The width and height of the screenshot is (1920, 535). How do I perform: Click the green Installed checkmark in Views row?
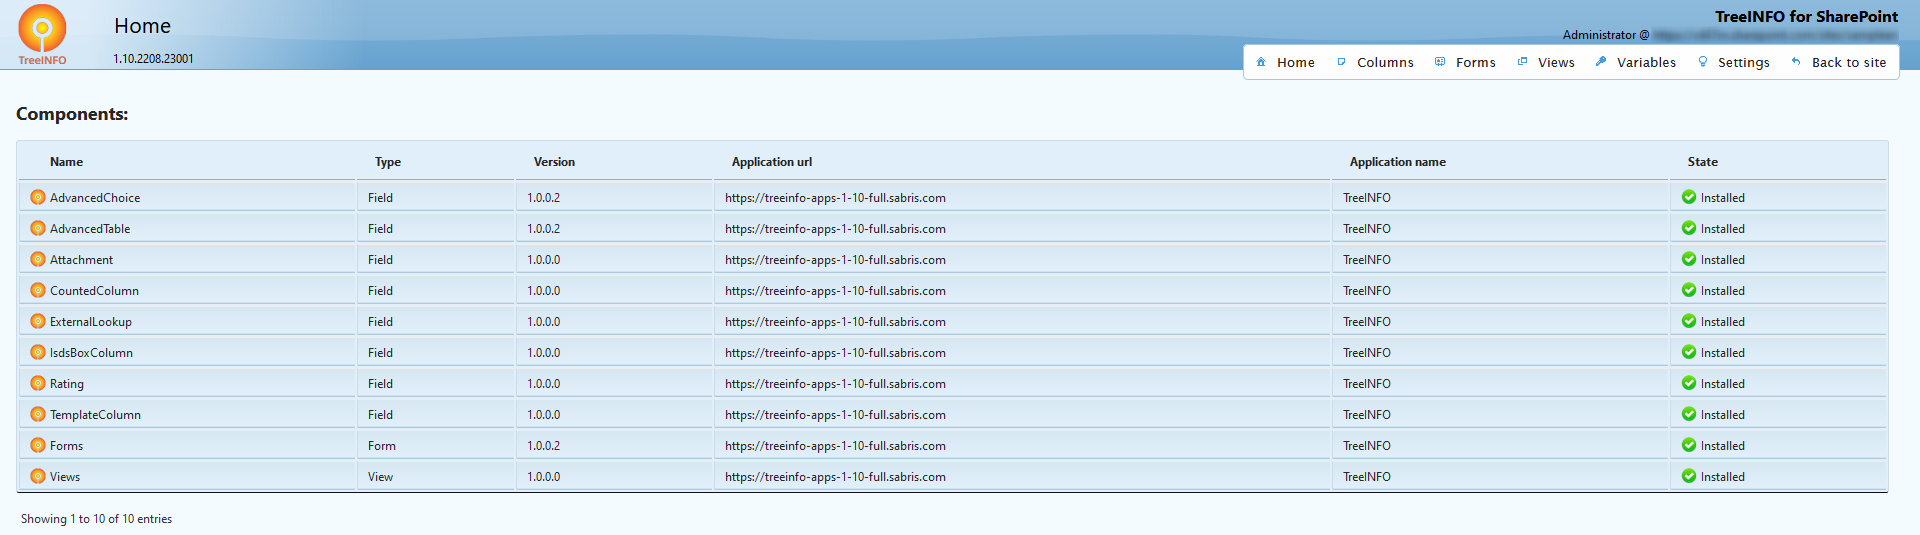(1689, 476)
